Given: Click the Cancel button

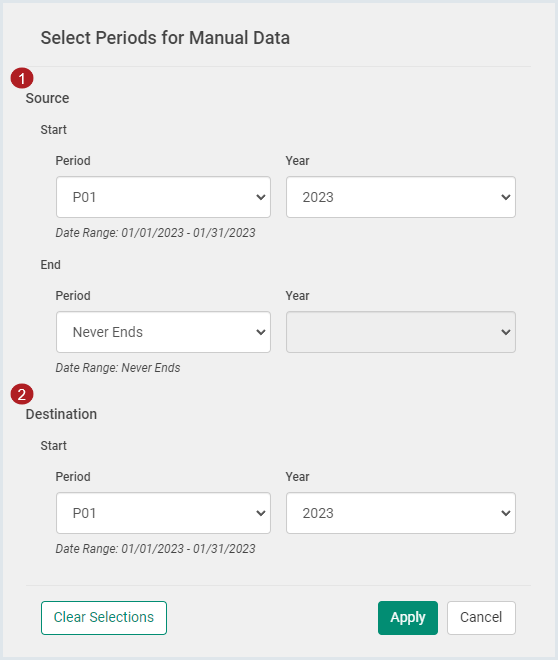Looking at the screenshot, I should pos(481,617).
